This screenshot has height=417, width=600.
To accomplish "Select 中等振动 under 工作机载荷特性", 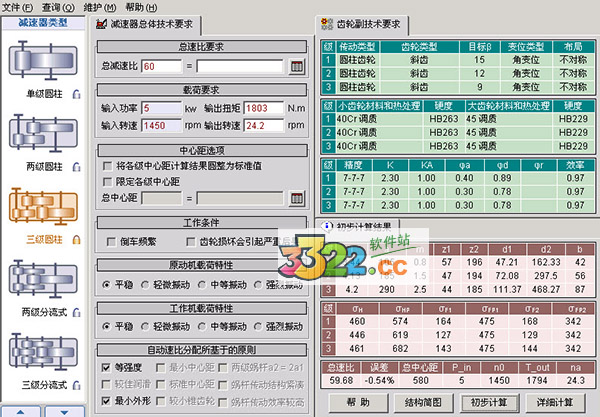I will click(202, 327).
